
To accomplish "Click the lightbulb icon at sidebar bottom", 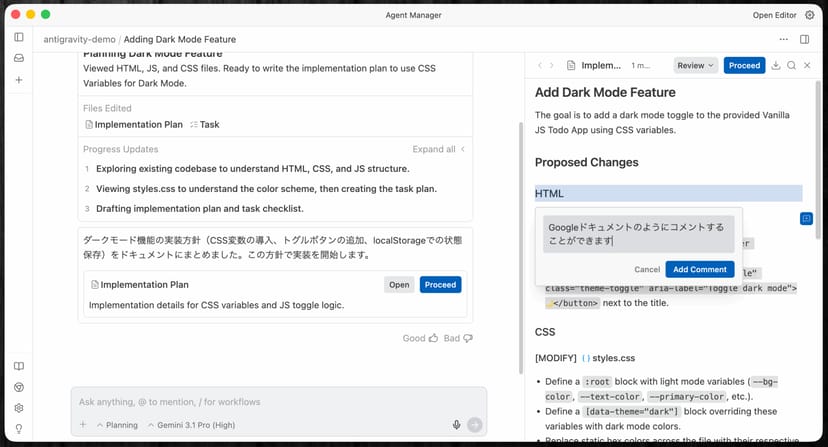I will pyautogui.click(x=18, y=429).
